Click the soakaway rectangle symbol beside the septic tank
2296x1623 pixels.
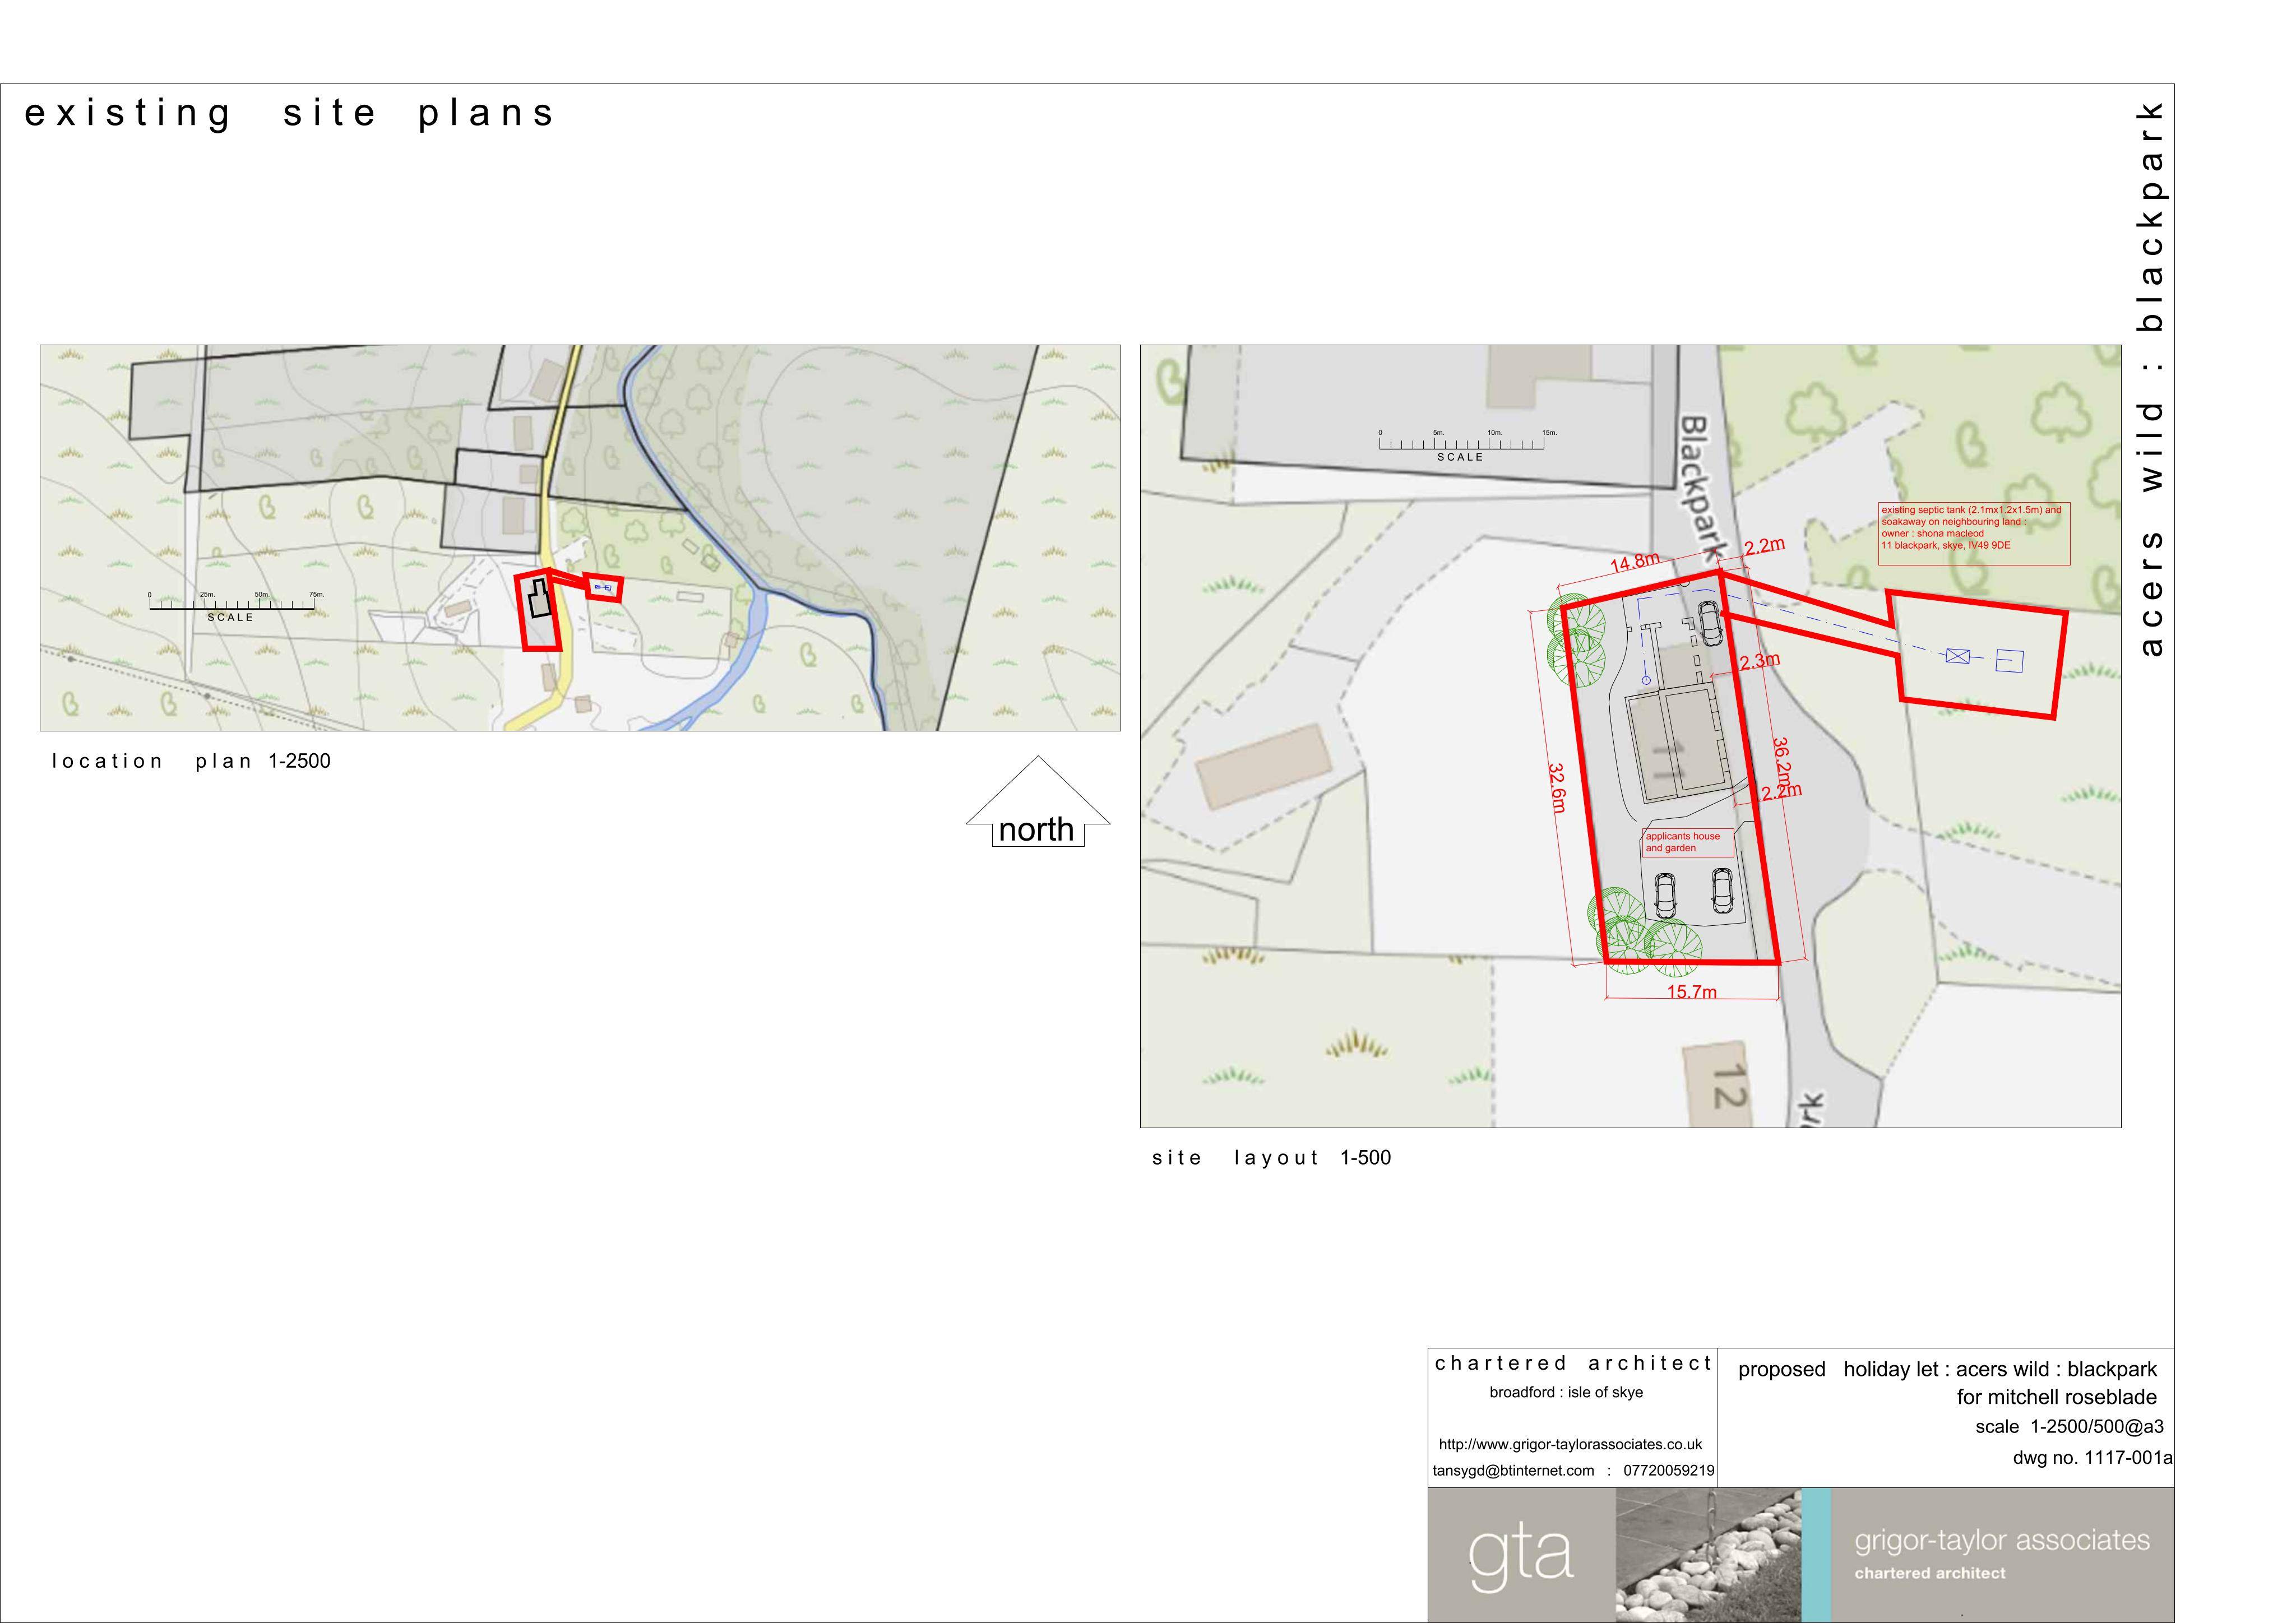[x=2009, y=661]
